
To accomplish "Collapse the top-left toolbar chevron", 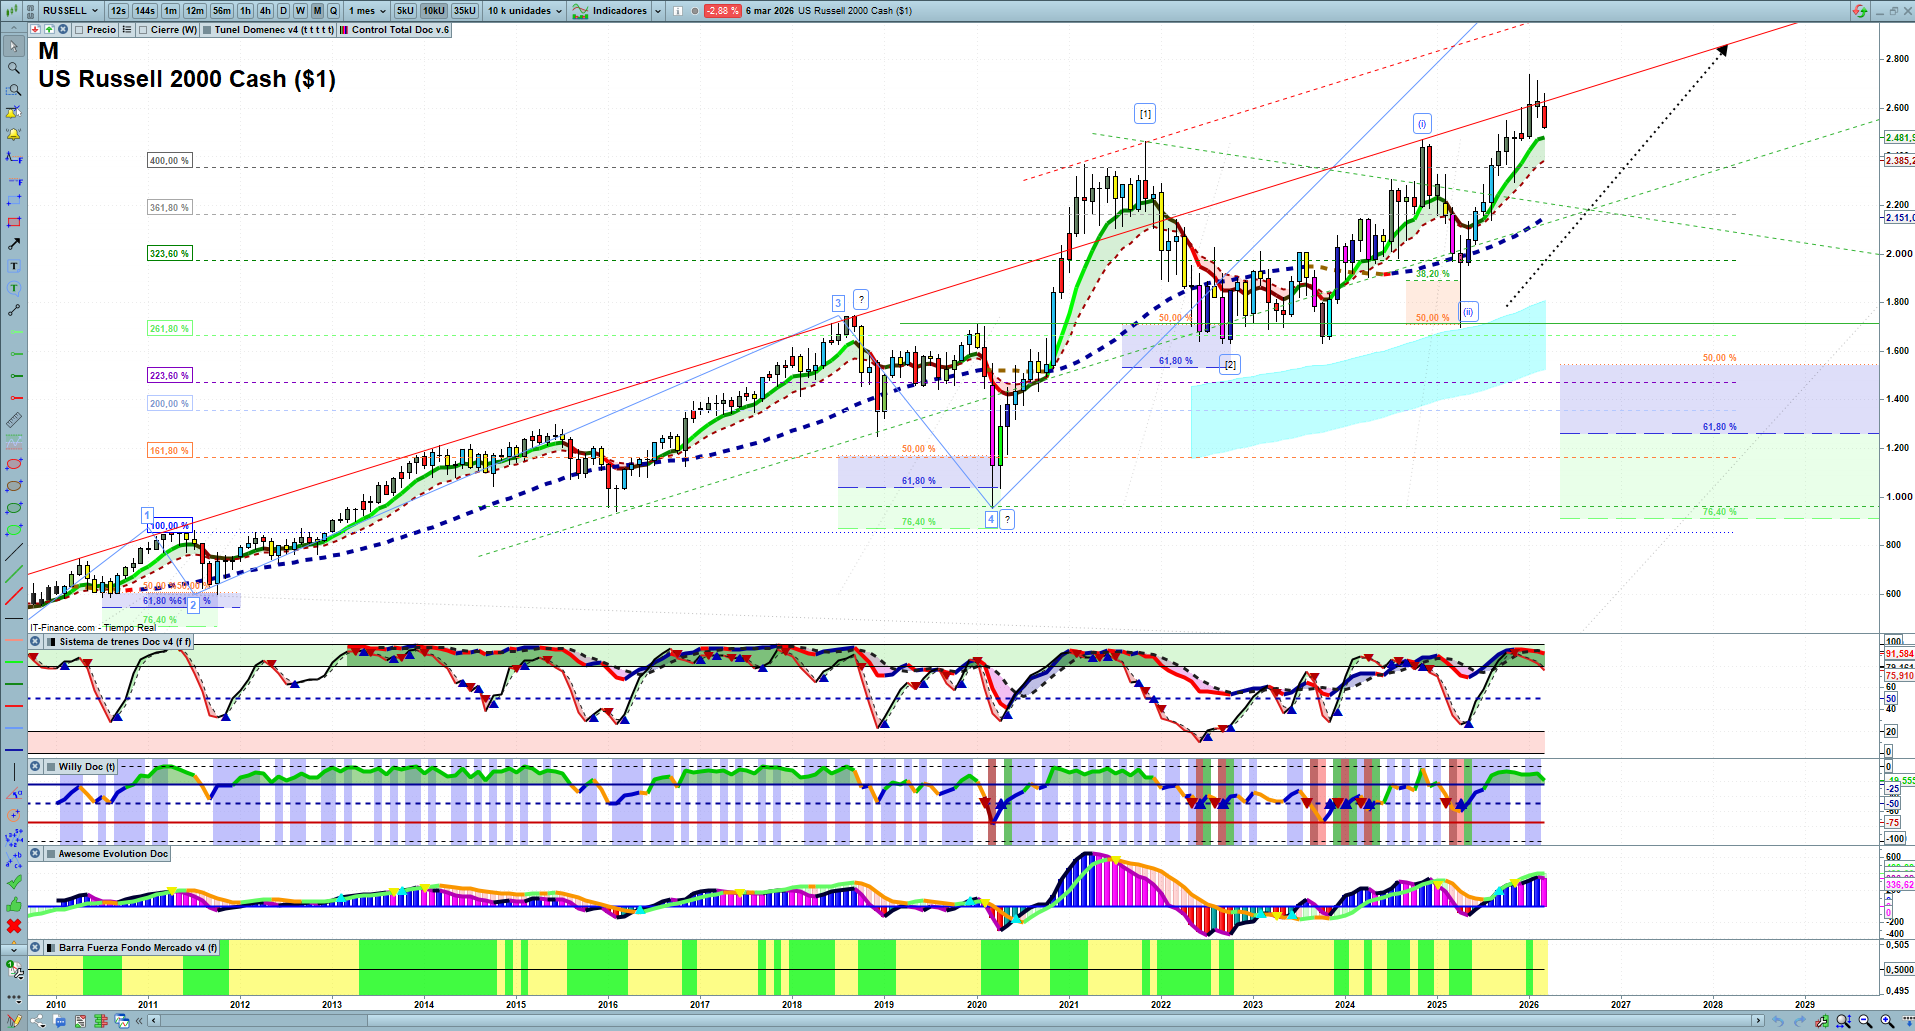I will (x=13, y=29).
